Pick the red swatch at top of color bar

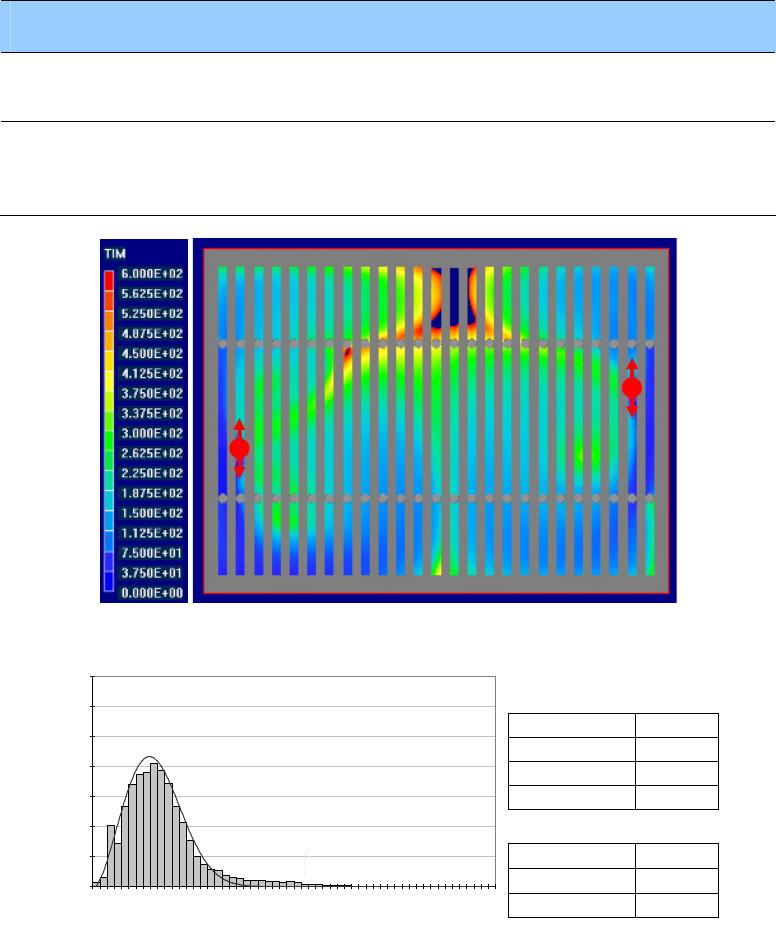point(109,276)
